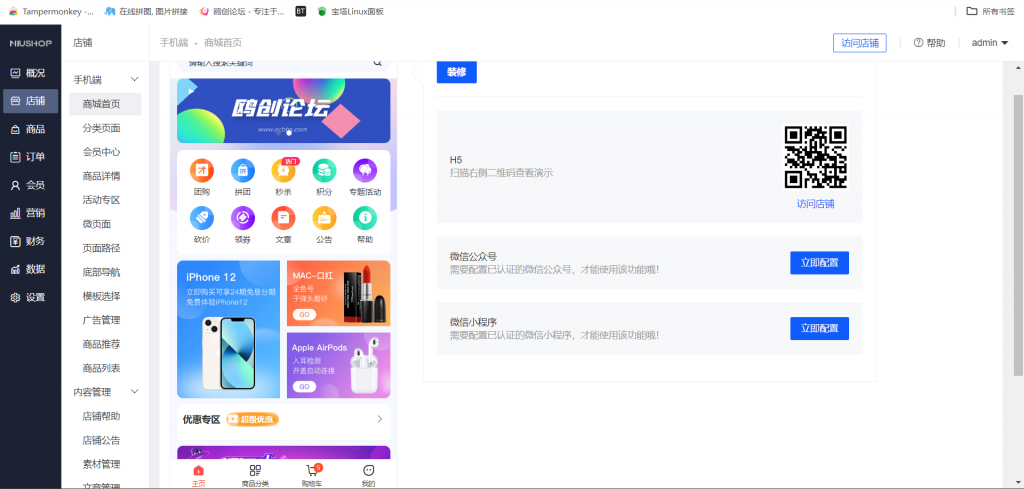The width and height of the screenshot is (1024, 489).
Task: Tap the 购物车 cart icon
Action: click(x=312, y=471)
